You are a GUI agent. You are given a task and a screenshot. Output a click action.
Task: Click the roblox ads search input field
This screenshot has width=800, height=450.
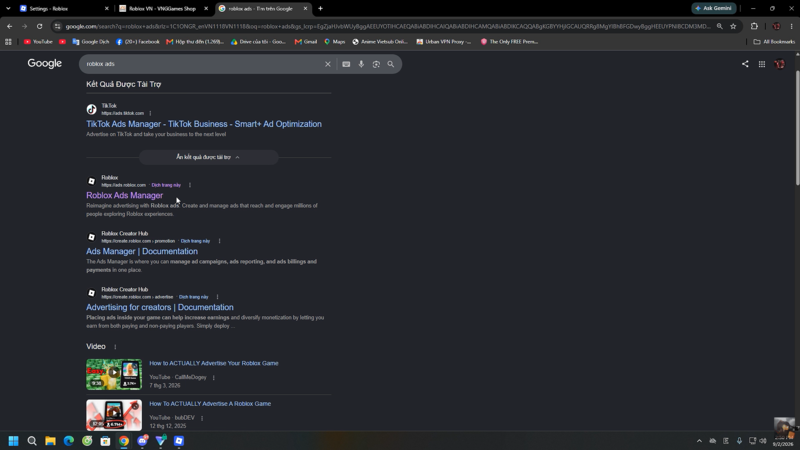[x=202, y=64]
